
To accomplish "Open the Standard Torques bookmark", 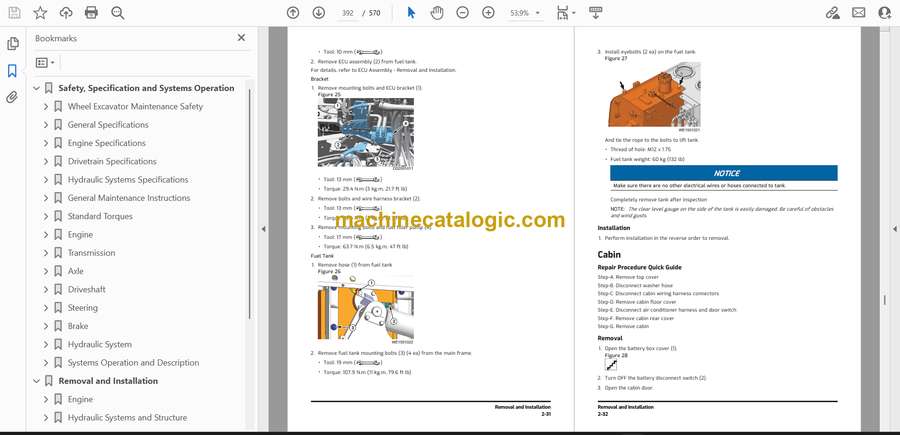I will coord(100,216).
